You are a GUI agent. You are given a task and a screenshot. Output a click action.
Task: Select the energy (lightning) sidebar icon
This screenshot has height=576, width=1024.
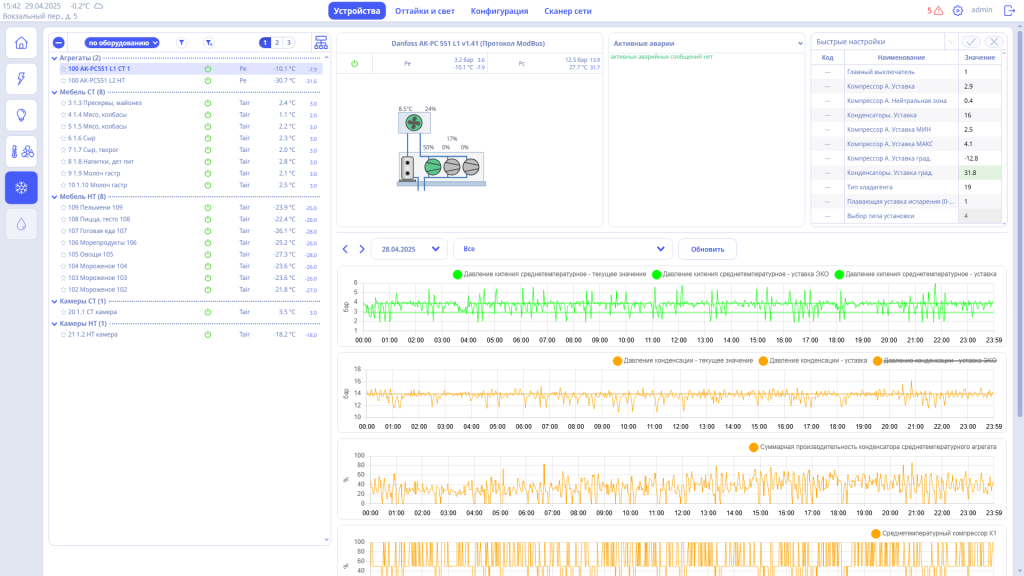(x=21, y=79)
